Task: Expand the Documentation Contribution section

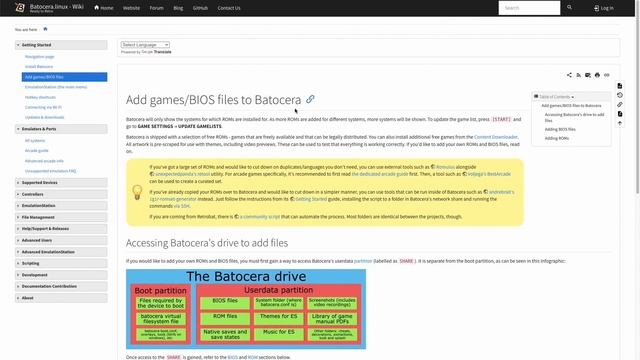Action: pos(61,286)
